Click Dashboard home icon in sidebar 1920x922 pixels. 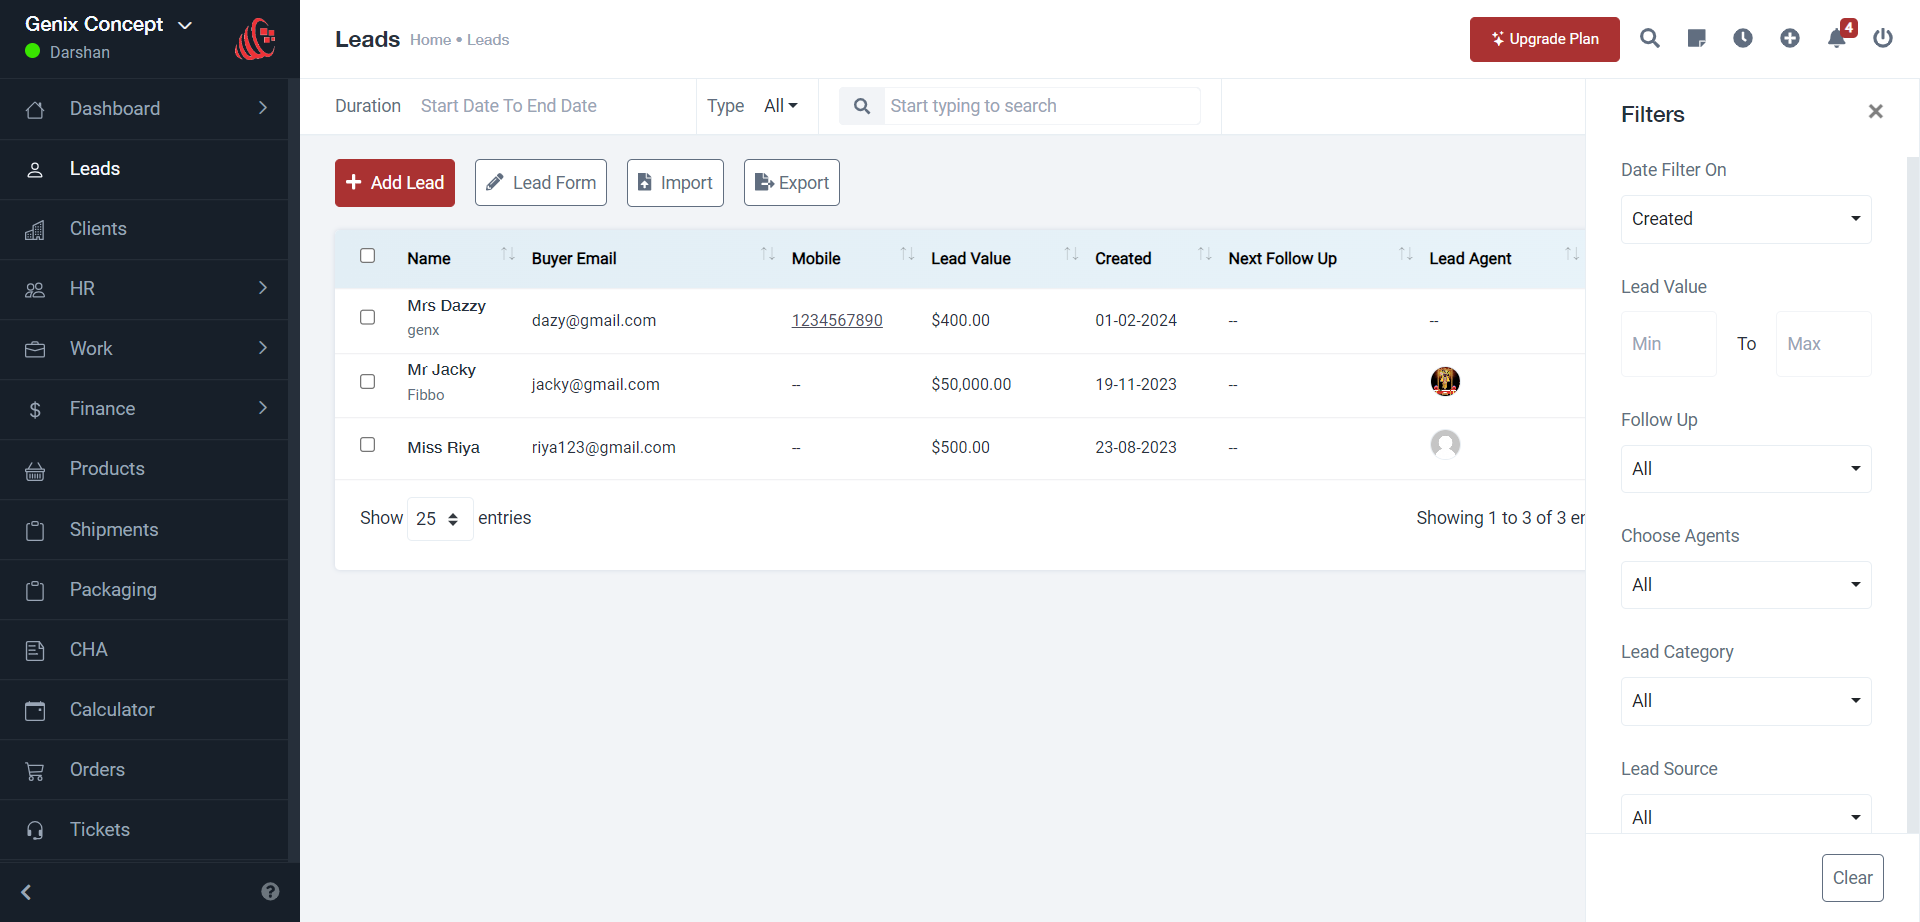point(35,109)
